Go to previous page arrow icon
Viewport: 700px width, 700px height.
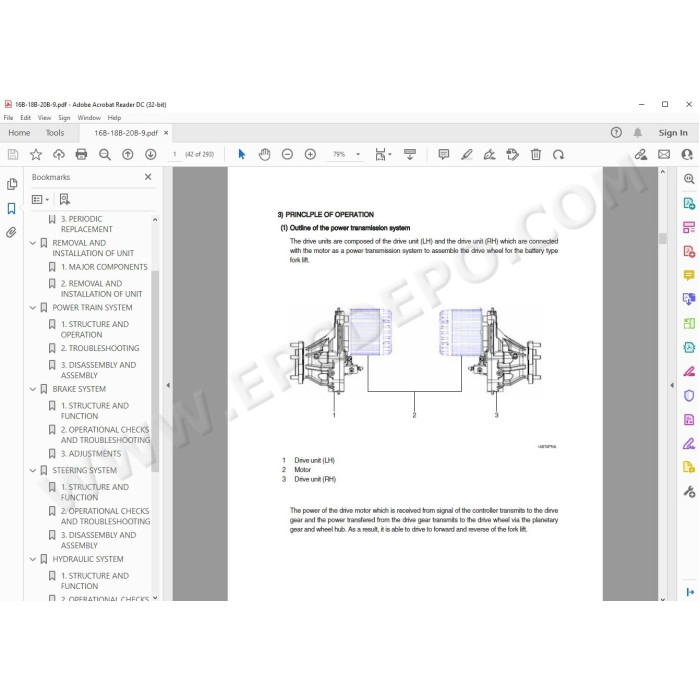(128, 154)
